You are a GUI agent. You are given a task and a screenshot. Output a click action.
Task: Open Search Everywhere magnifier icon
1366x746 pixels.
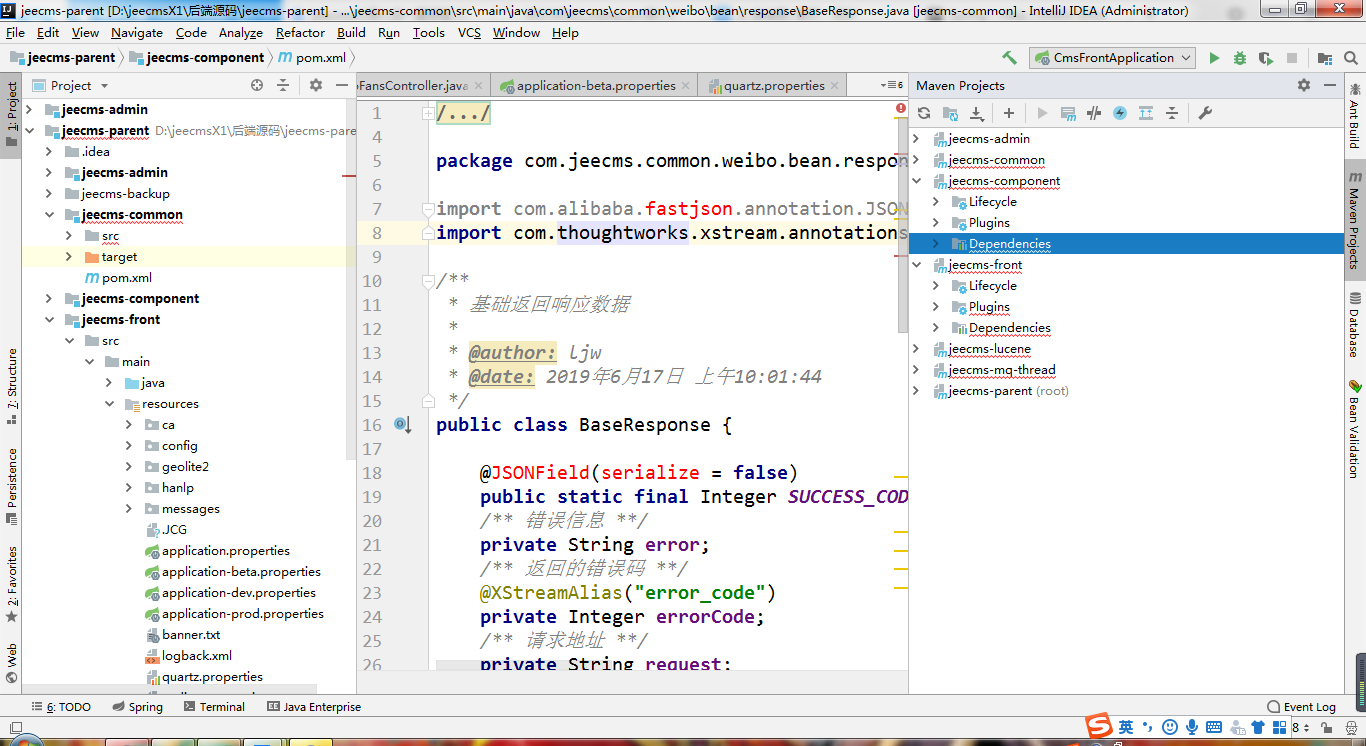coord(1351,58)
